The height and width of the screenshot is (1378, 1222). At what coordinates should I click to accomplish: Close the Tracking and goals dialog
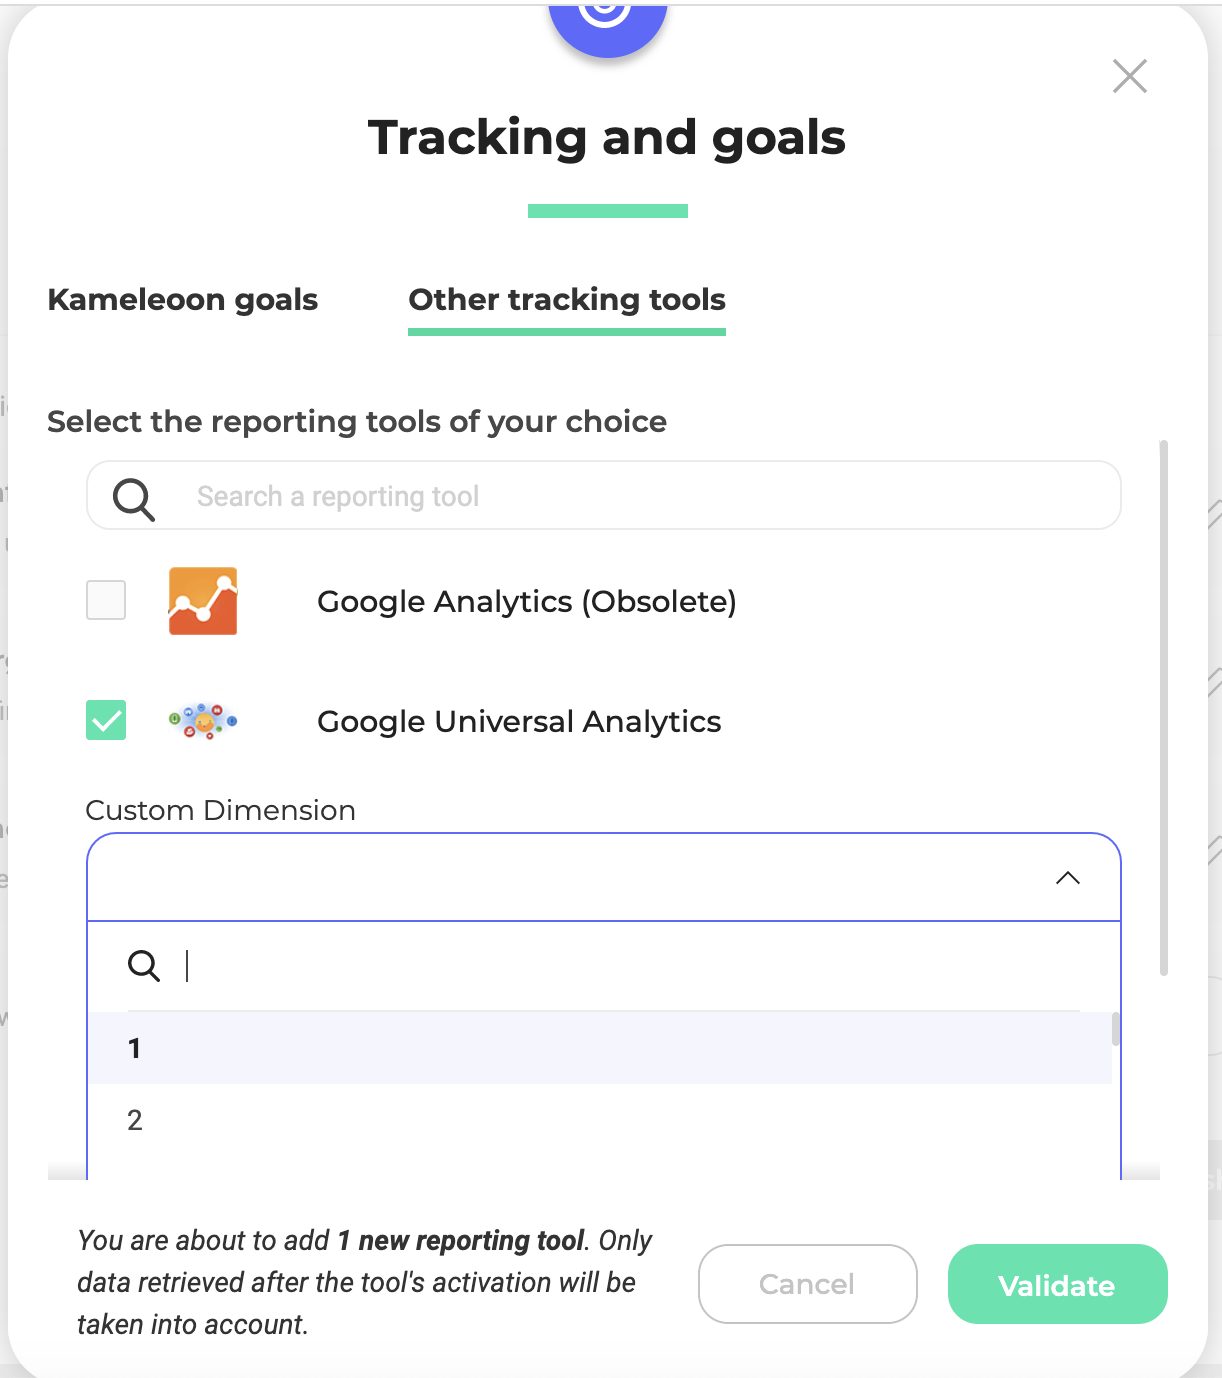pos(1130,76)
